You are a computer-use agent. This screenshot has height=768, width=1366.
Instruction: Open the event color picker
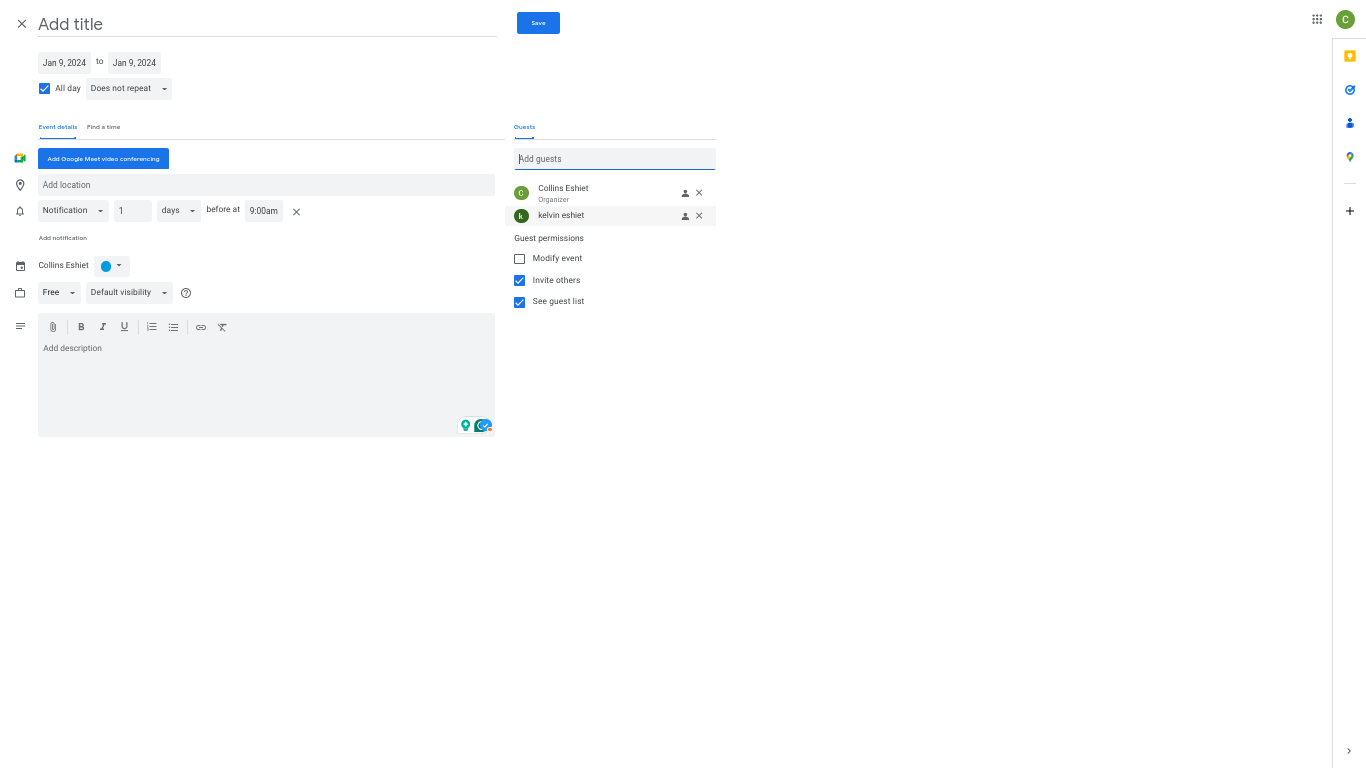coord(111,266)
